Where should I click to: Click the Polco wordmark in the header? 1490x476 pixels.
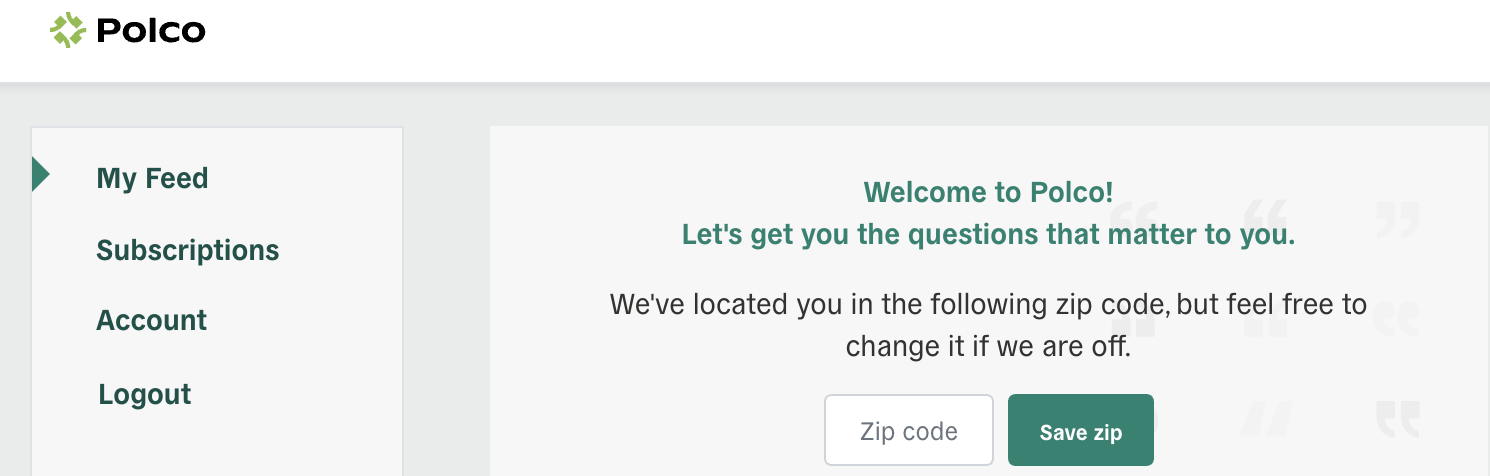tap(151, 32)
